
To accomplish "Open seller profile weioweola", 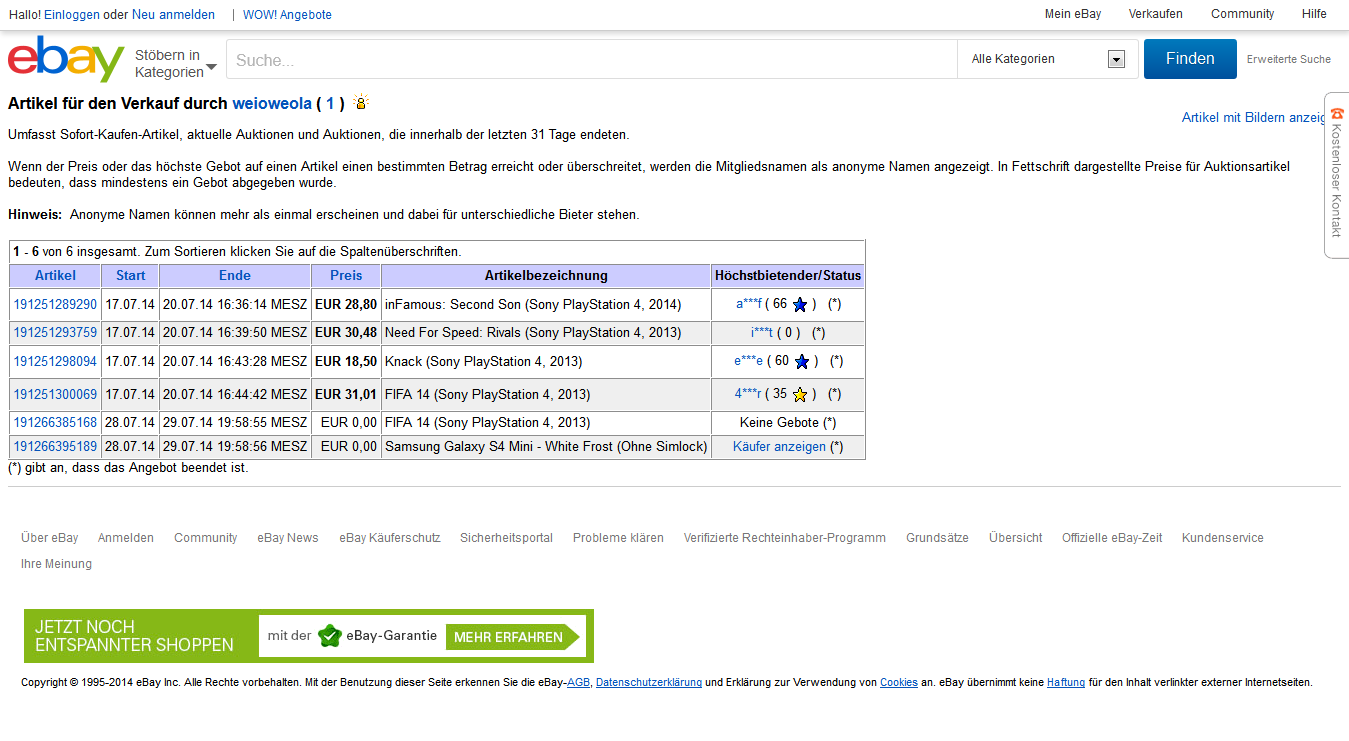I will point(272,103).
